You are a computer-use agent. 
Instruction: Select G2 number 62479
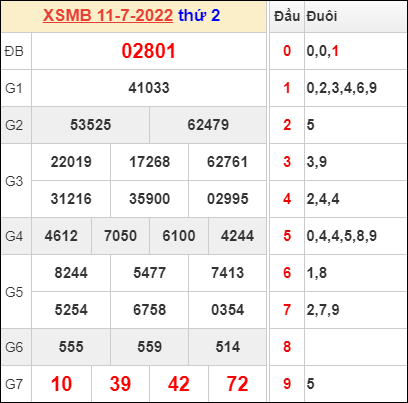[208, 125]
